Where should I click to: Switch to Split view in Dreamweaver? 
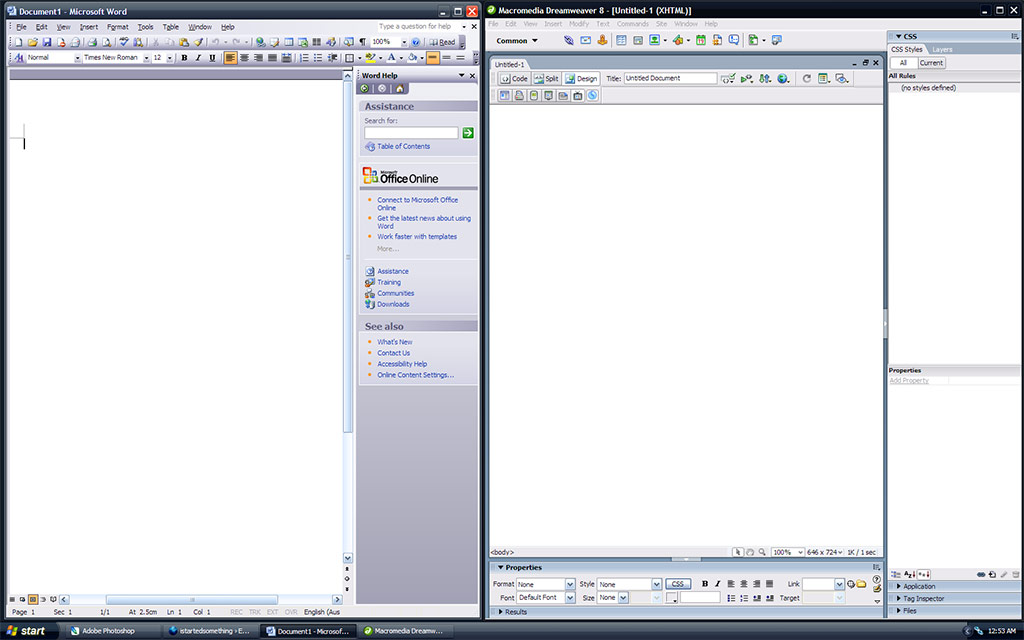pos(546,78)
